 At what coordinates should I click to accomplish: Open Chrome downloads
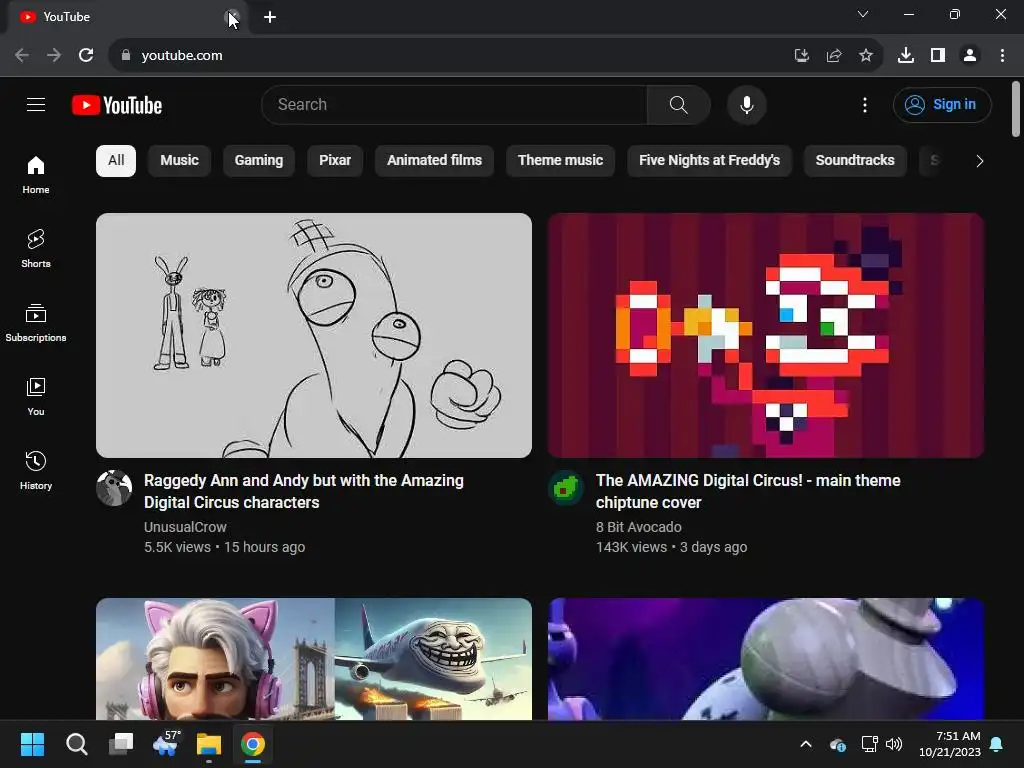click(906, 56)
